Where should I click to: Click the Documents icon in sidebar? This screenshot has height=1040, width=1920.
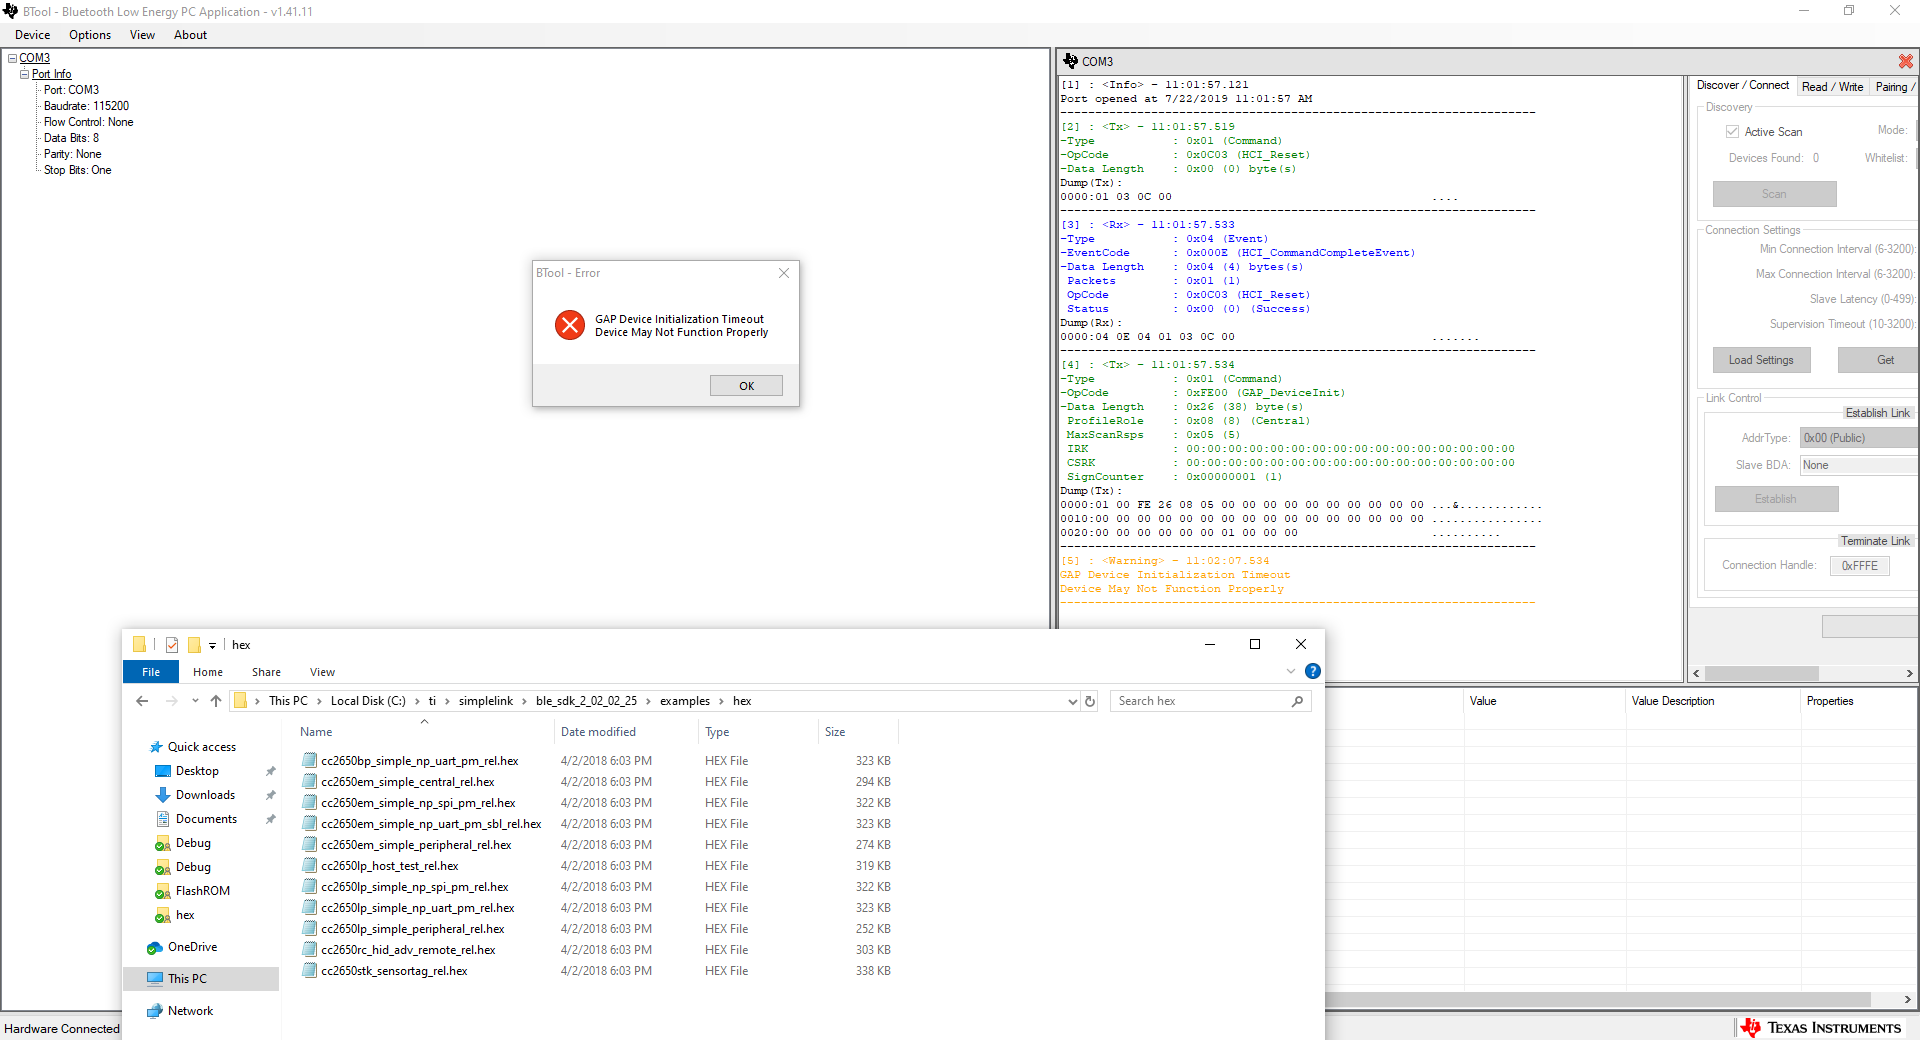(x=163, y=819)
